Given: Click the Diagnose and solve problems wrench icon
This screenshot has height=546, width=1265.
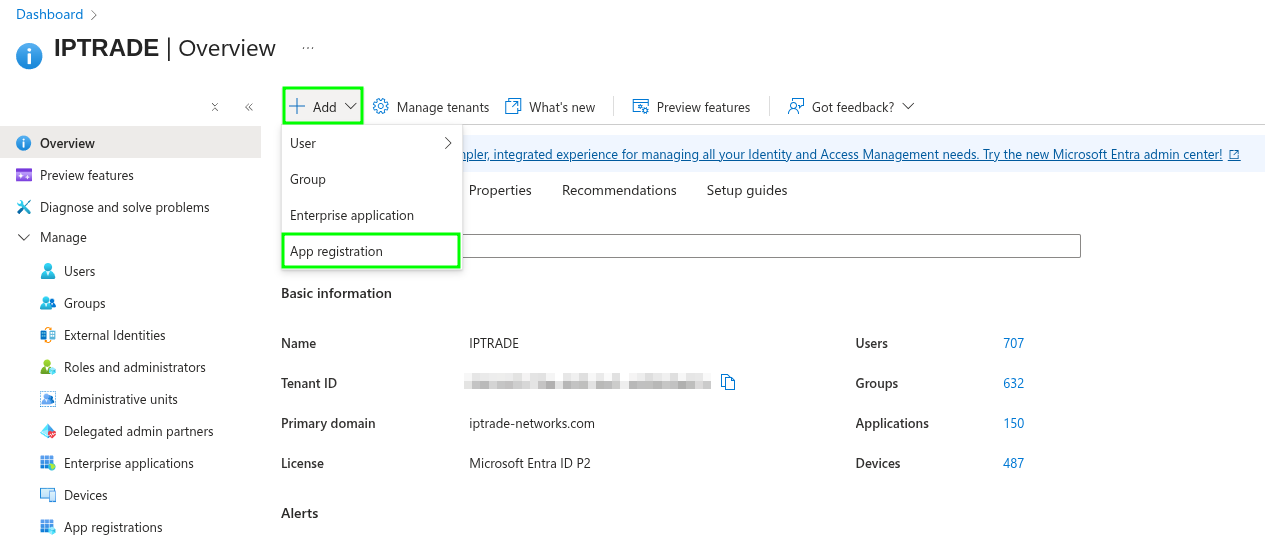Looking at the screenshot, I should (24, 207).
